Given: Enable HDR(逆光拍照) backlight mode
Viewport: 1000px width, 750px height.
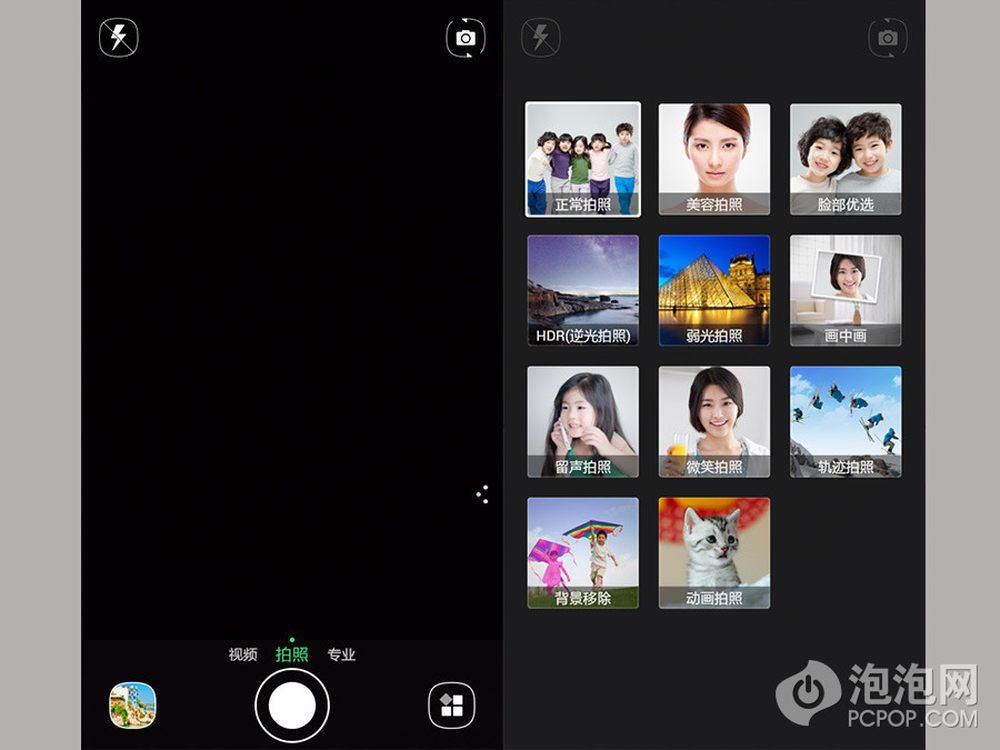Looking at the screenshot, I should coord(583,290).
